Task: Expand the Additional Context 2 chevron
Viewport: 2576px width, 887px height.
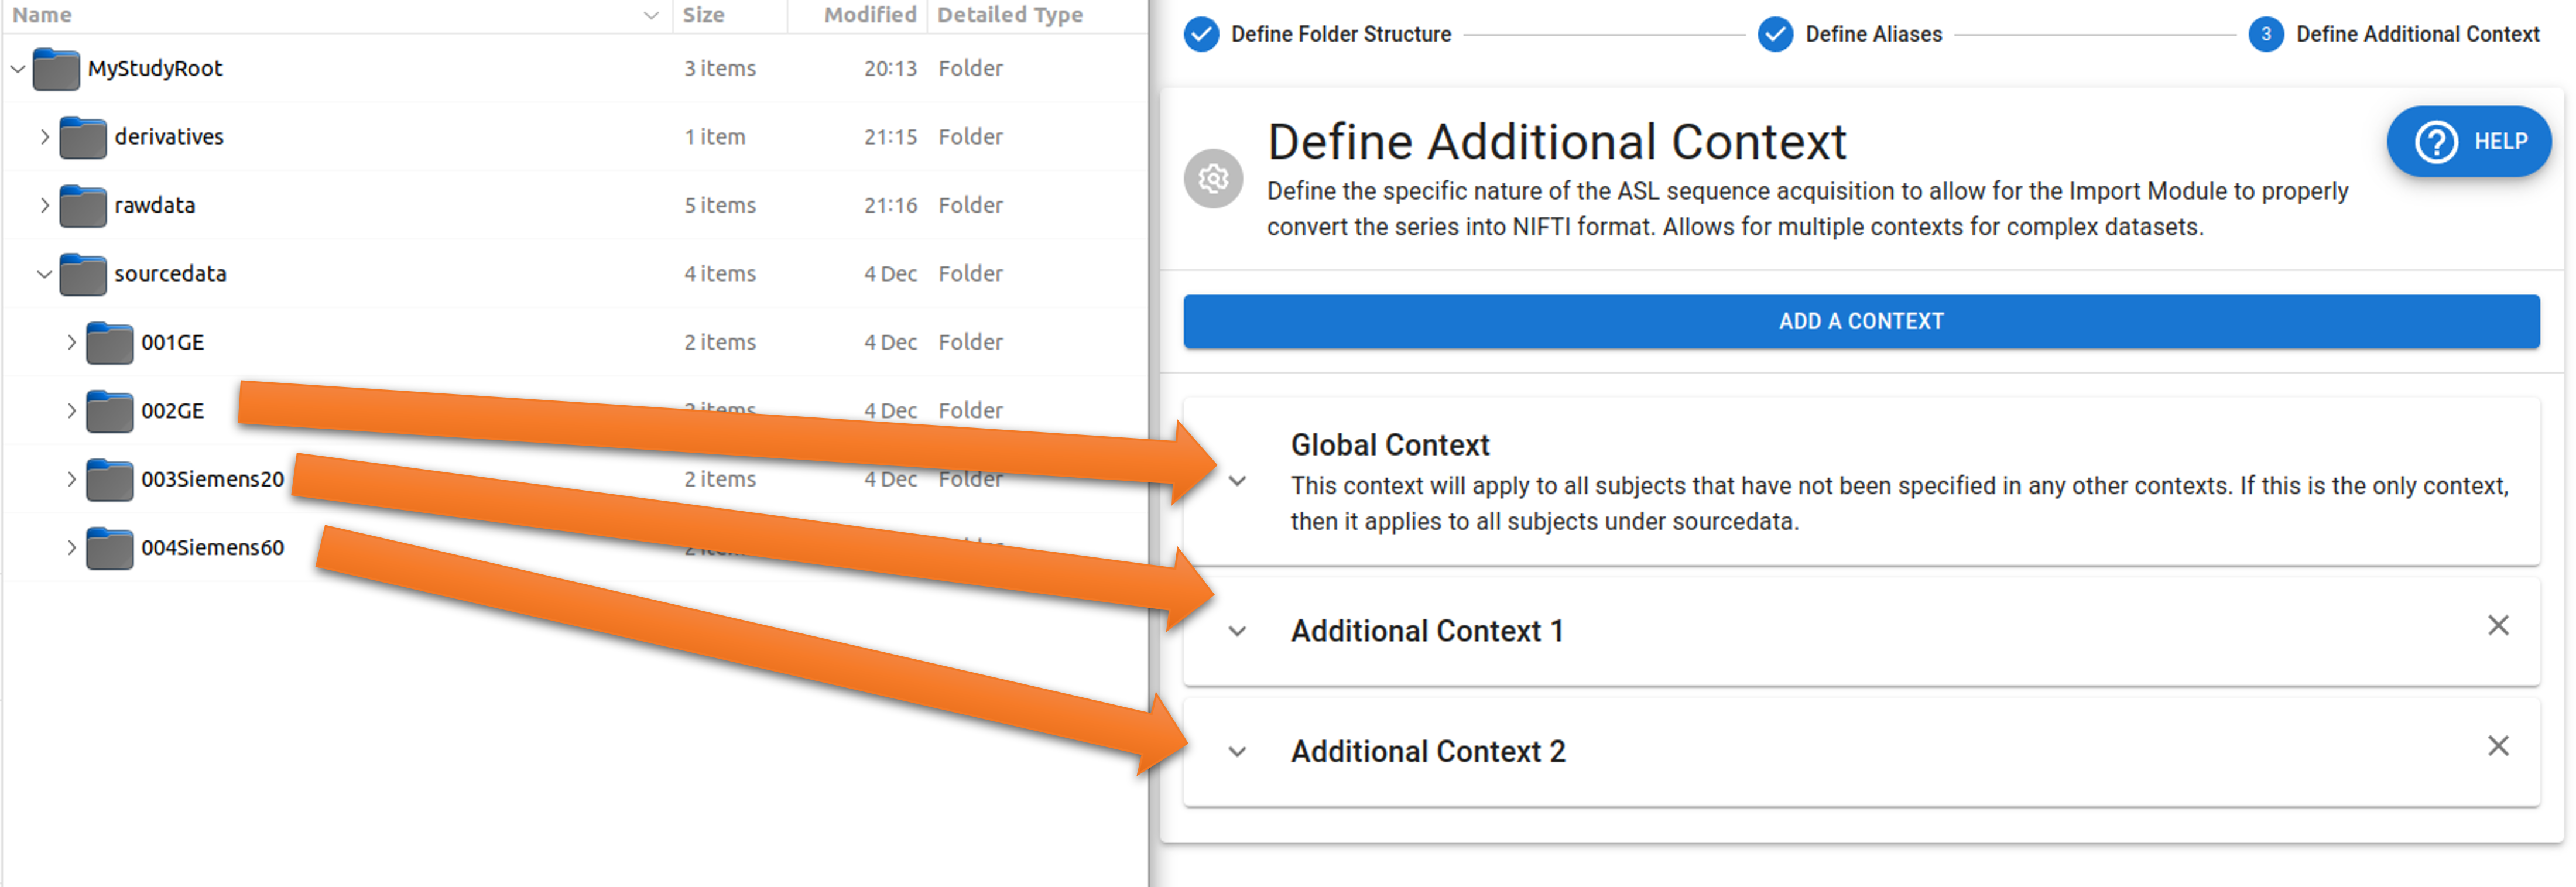Action: pyautogui.click(x=1237, y=752)
